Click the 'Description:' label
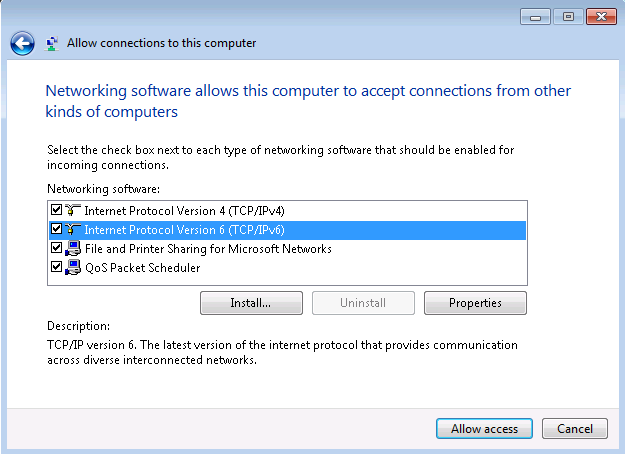625x454 pixels. 79,326
